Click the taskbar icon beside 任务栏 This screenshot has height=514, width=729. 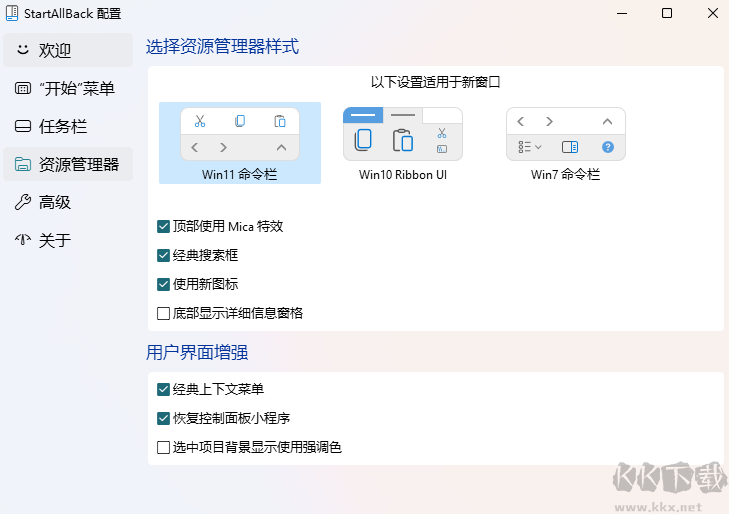(x=22, y=127)
